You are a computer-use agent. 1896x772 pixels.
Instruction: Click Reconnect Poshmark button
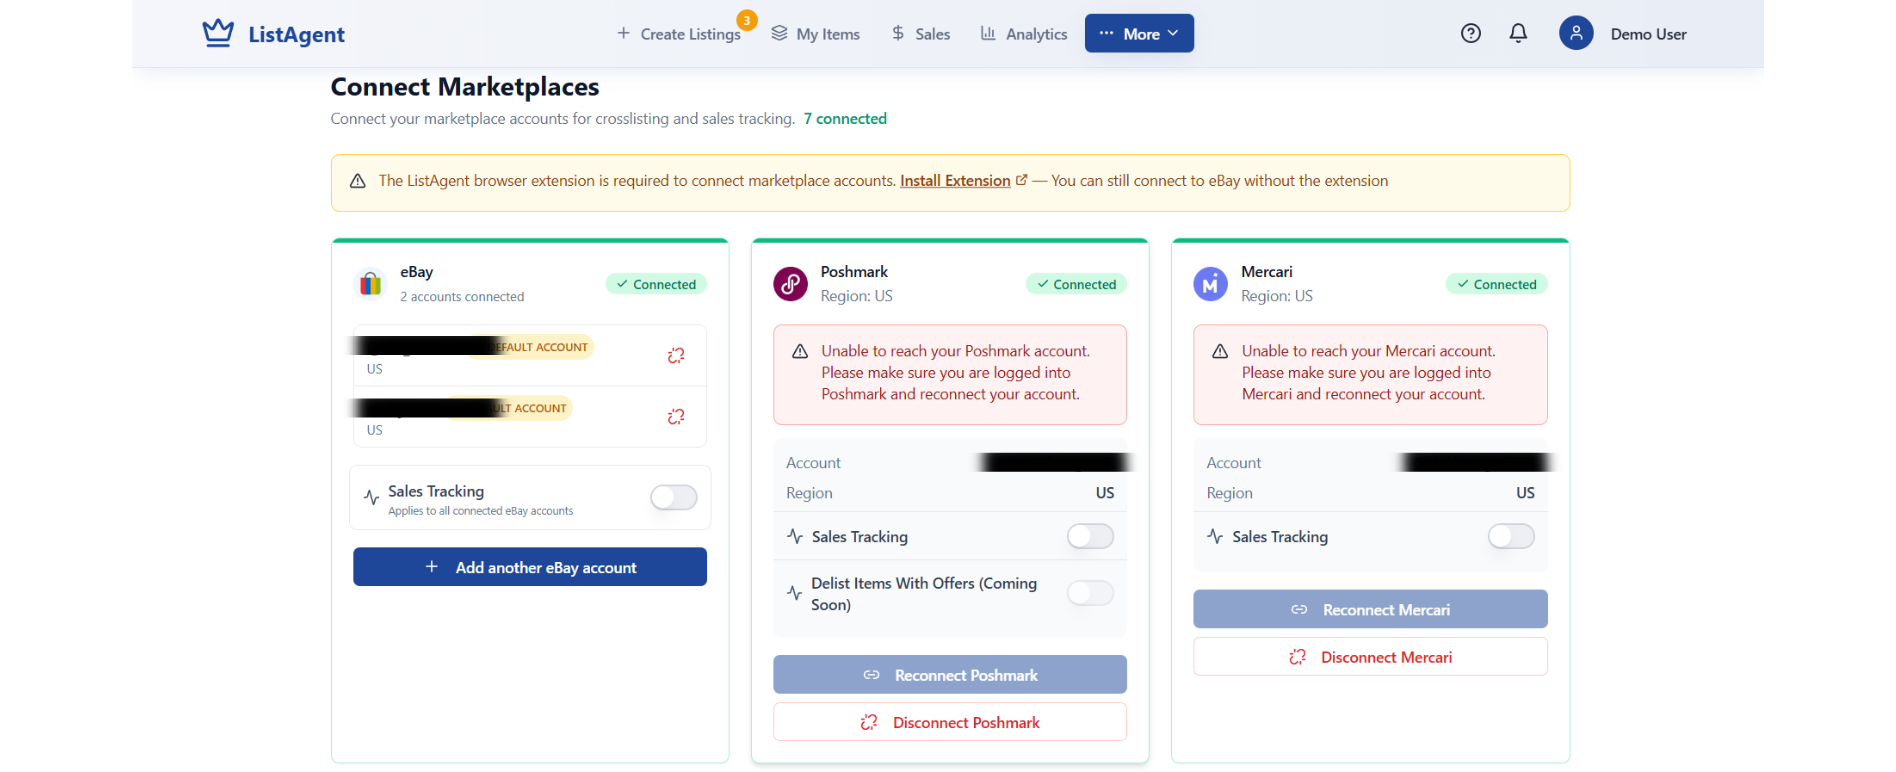pyautogui.click(x=950, y=675)
